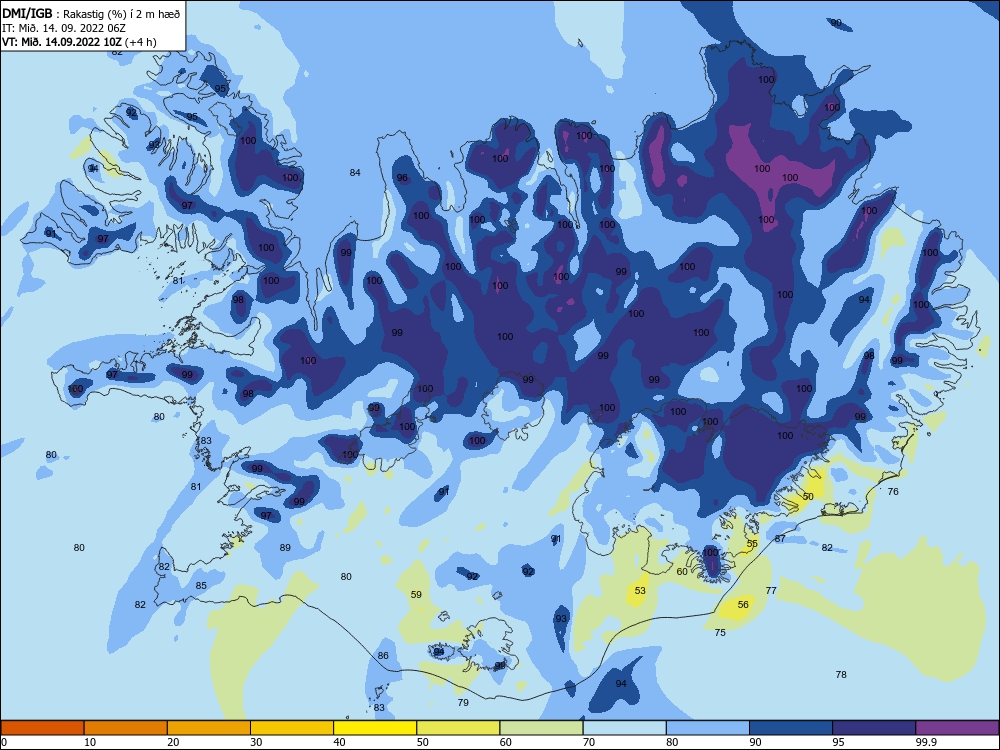Select the "78" humidity value on the map
Image resolution: width=1000 pixels, height=750 pixels.
[841, 674]
